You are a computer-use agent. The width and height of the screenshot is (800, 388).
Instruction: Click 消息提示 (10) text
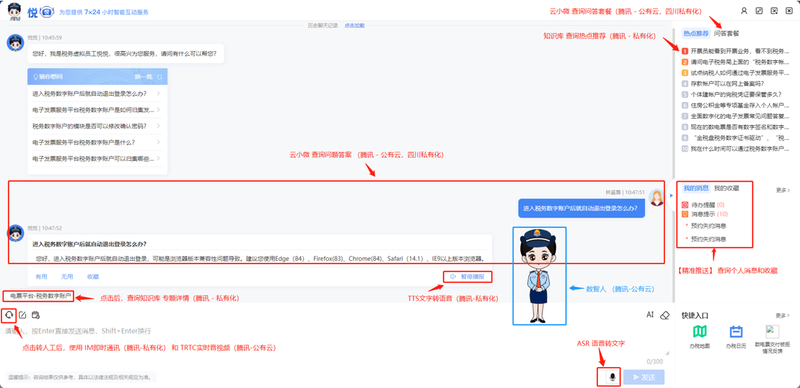(x=710, y=214)
